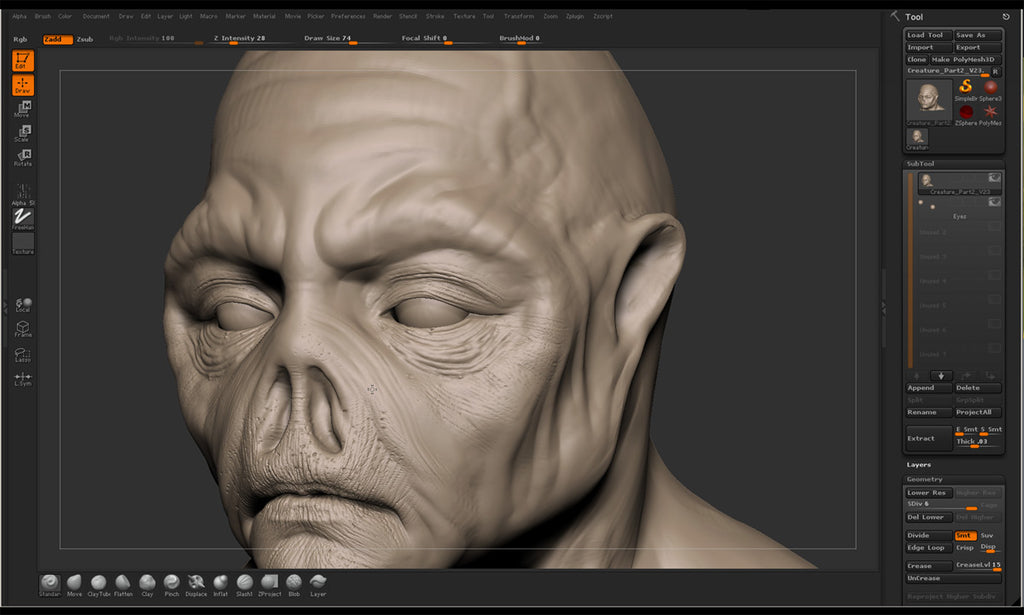Enable Zsub sculpting mode
Image resolution: width=1024 pixels, height=615 pixels.
tap(85, 39)
